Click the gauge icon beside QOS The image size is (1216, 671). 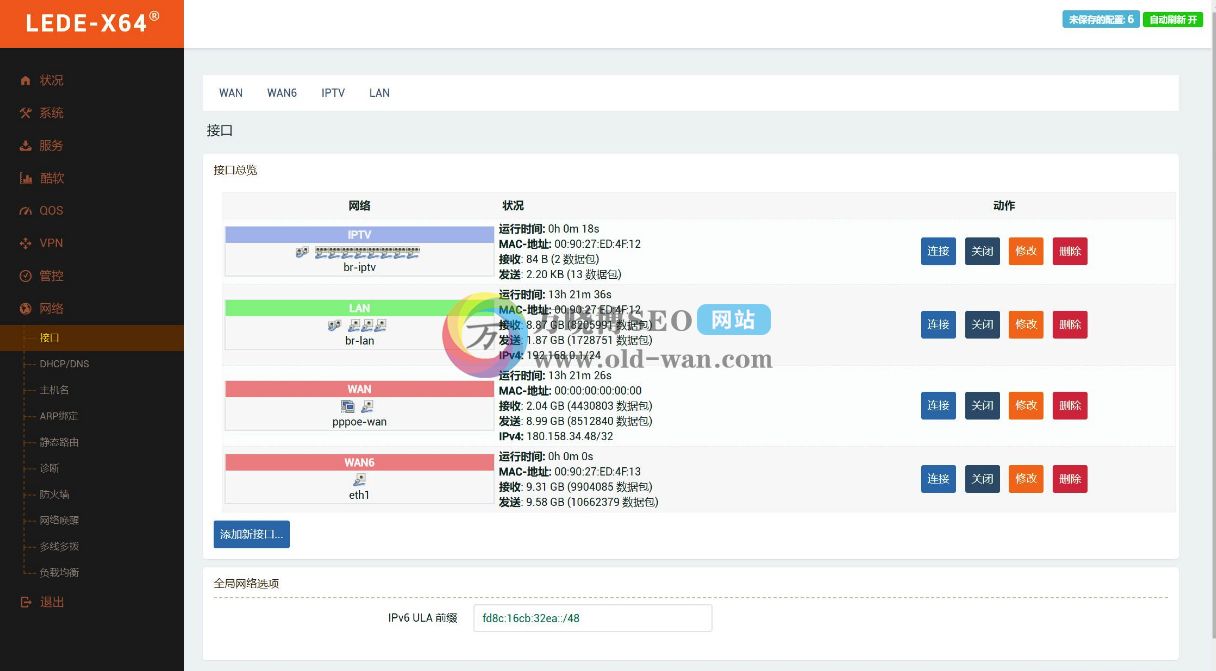[26, 210]
